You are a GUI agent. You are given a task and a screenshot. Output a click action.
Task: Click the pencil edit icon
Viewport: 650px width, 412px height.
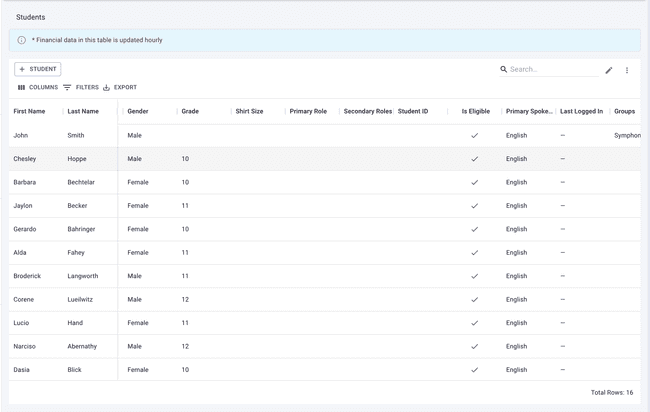(x=609, y=70)
